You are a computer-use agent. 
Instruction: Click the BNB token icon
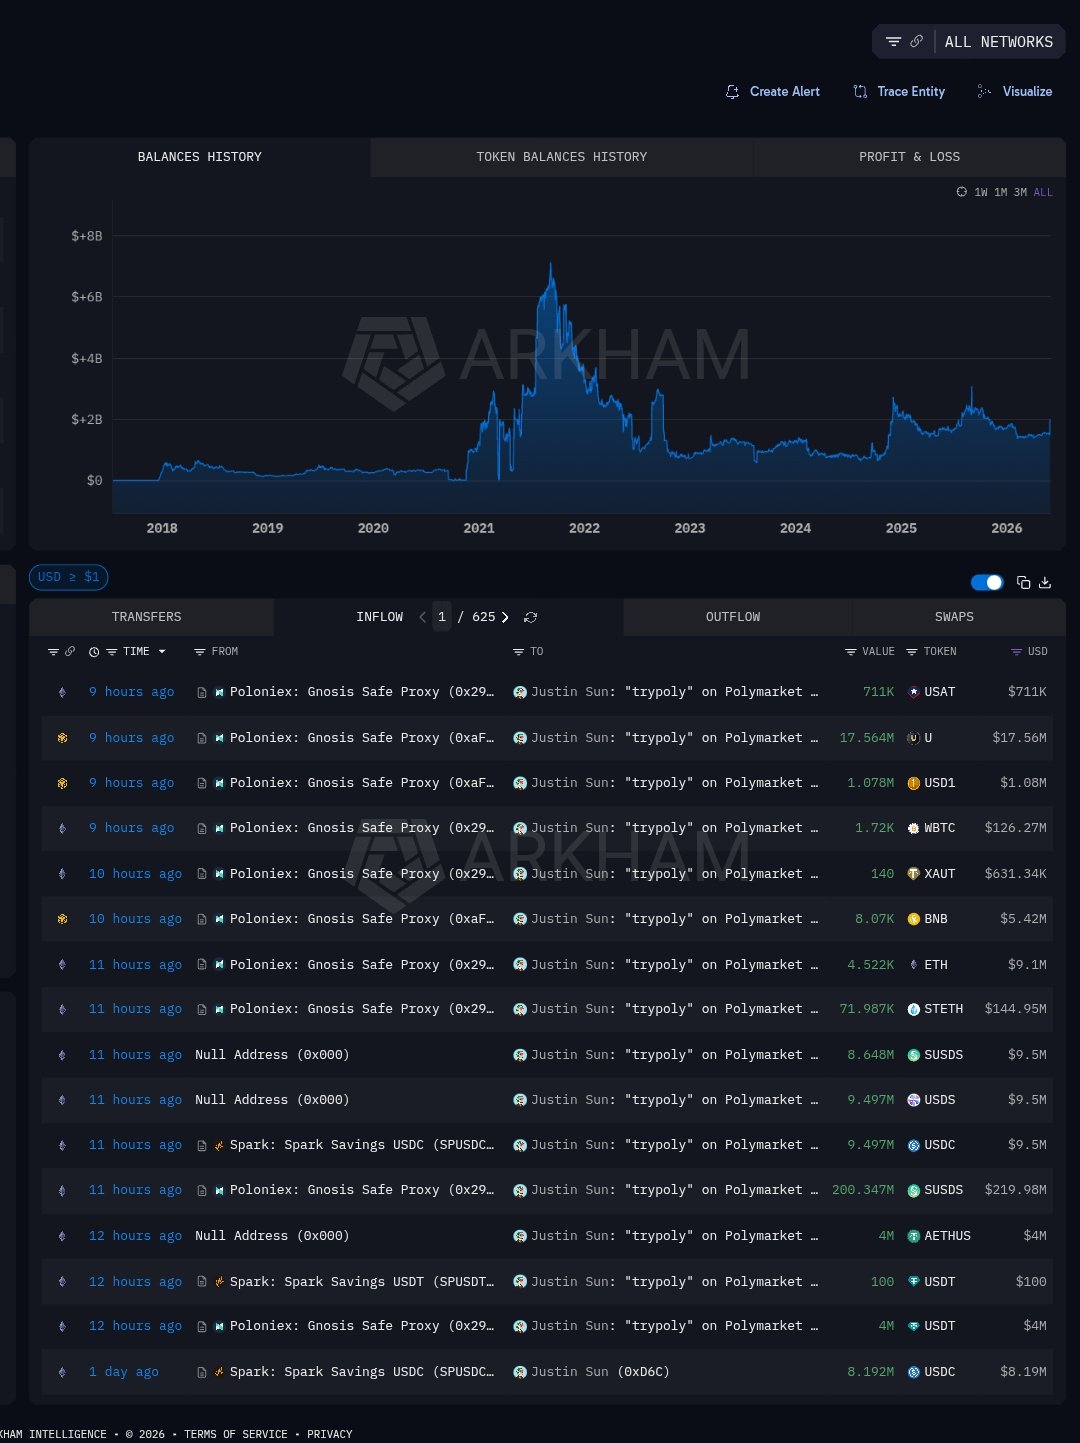click(913, 919)
